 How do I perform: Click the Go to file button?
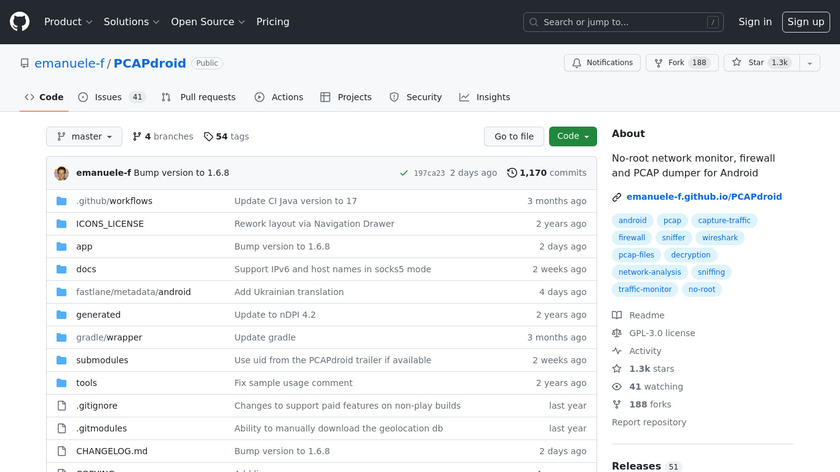click(514, 137)
